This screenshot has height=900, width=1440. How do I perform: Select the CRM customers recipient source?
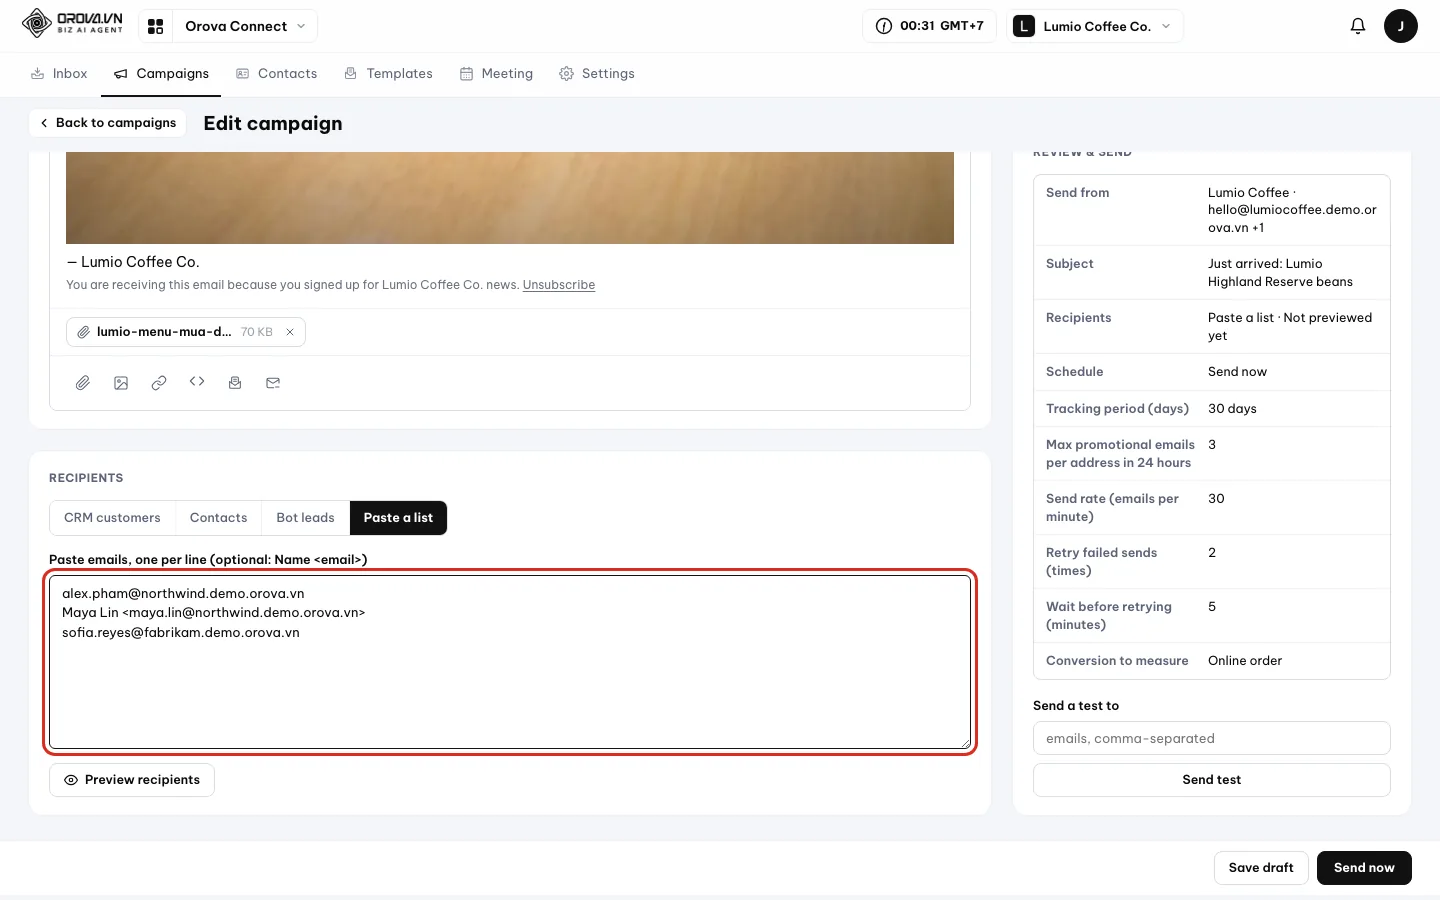coord(112,518)
